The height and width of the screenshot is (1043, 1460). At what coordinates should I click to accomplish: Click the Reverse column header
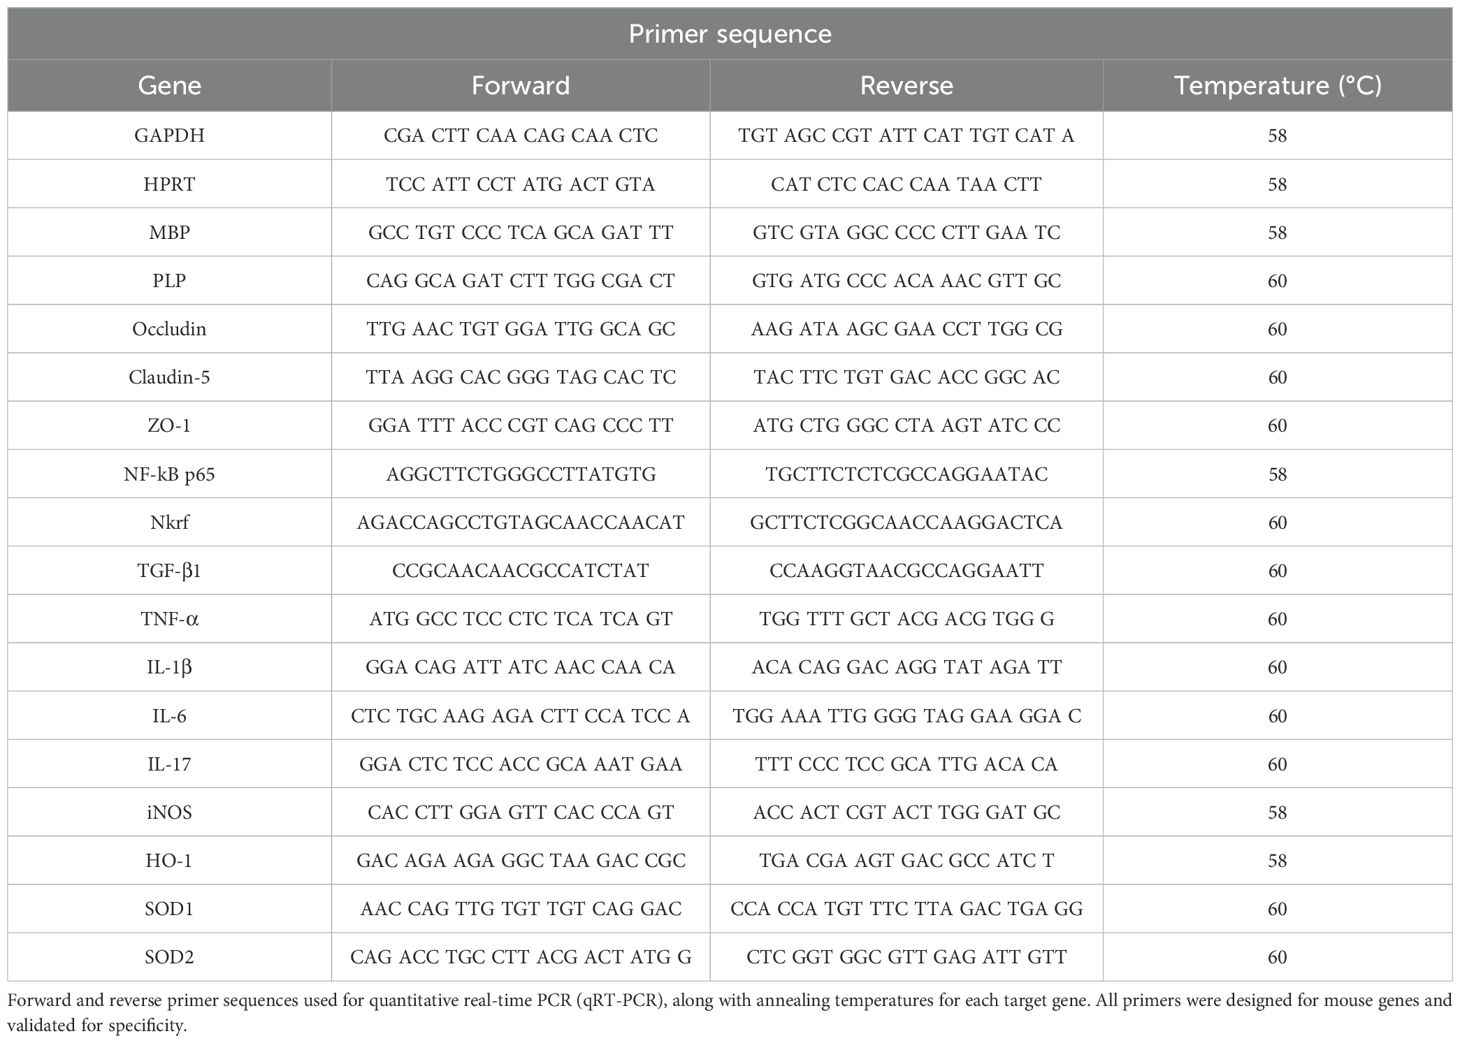[906, 86]
